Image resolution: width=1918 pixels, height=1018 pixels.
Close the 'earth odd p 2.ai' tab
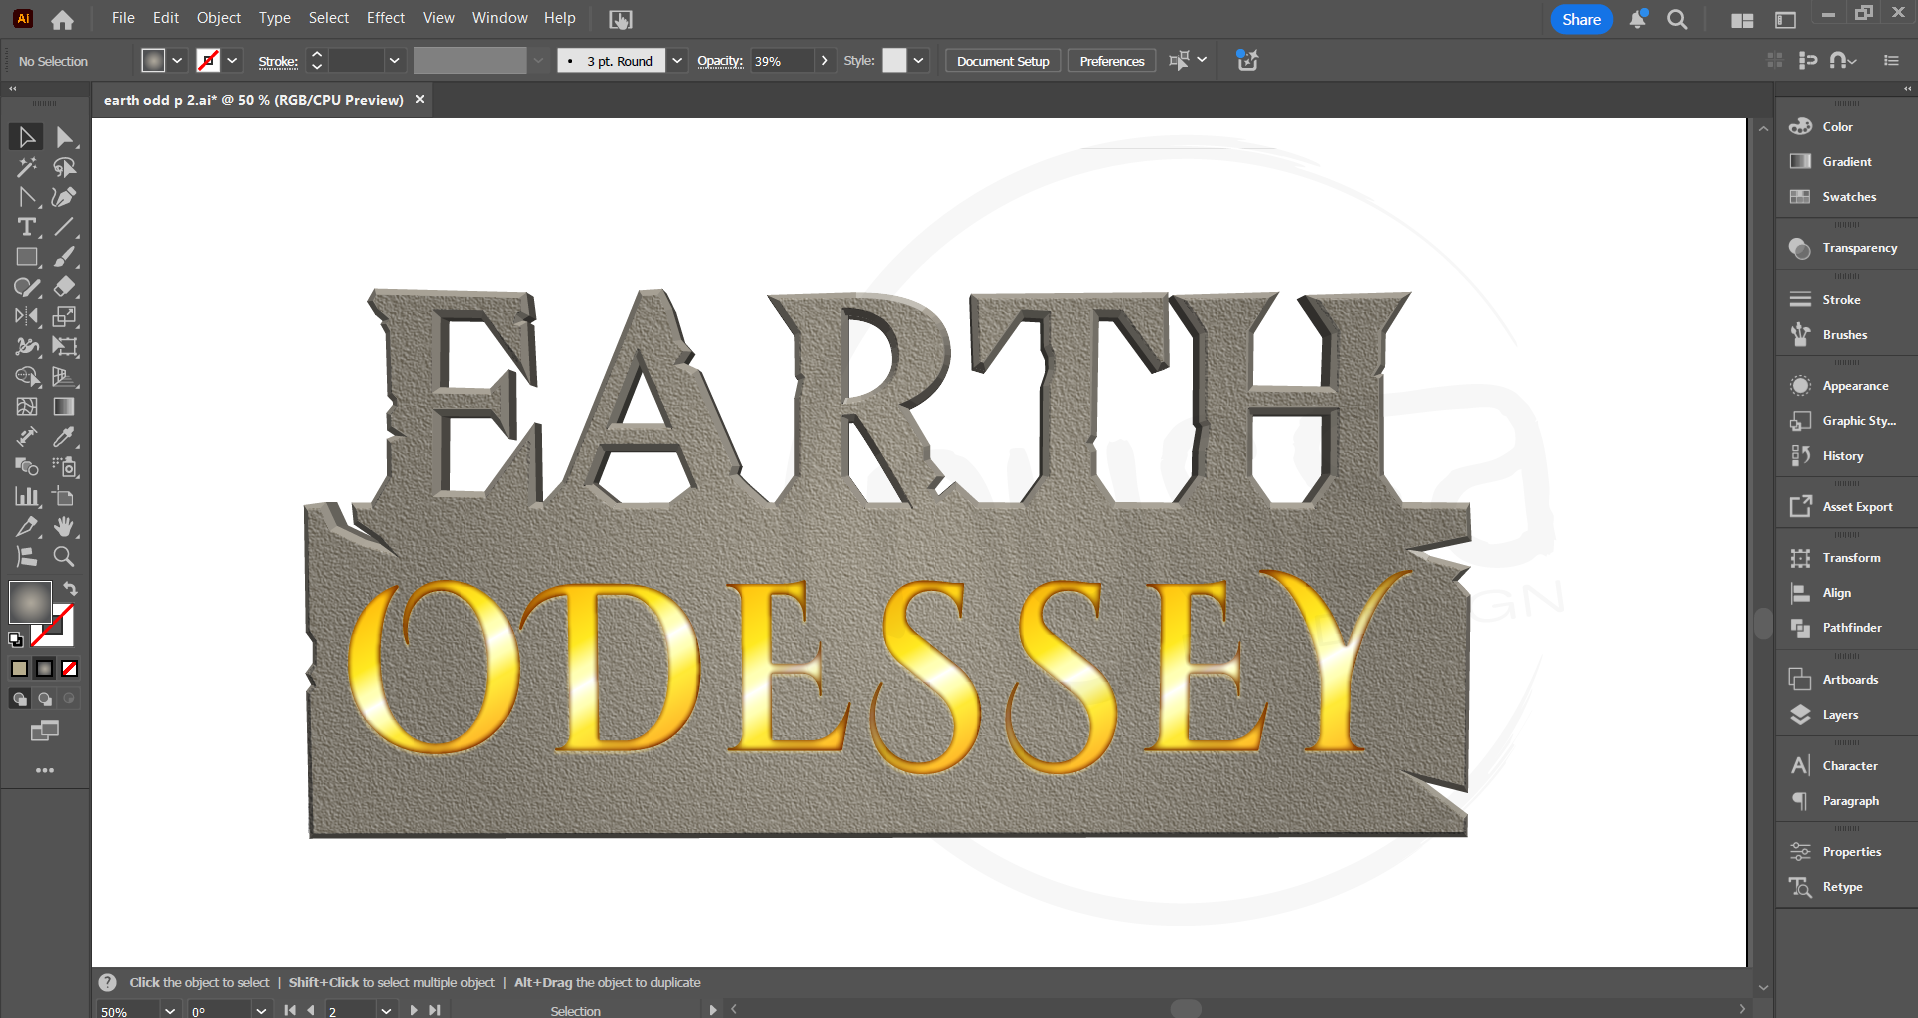[x=420, y=99]
